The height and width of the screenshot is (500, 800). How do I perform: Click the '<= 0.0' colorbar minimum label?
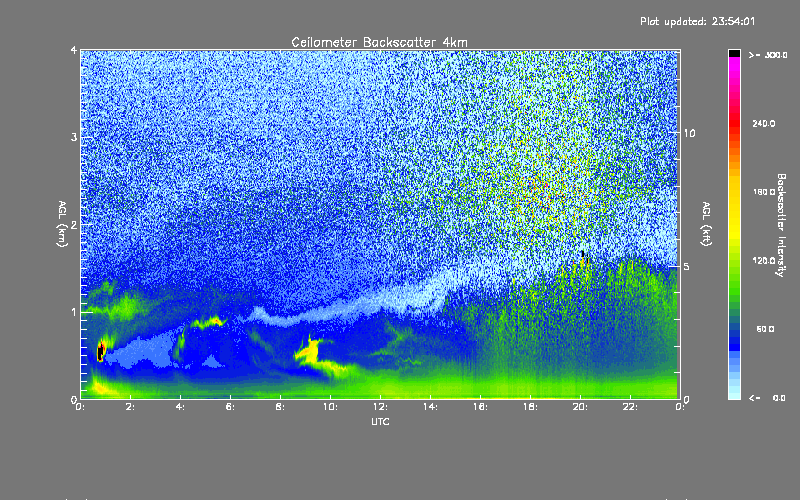[767, 398]
